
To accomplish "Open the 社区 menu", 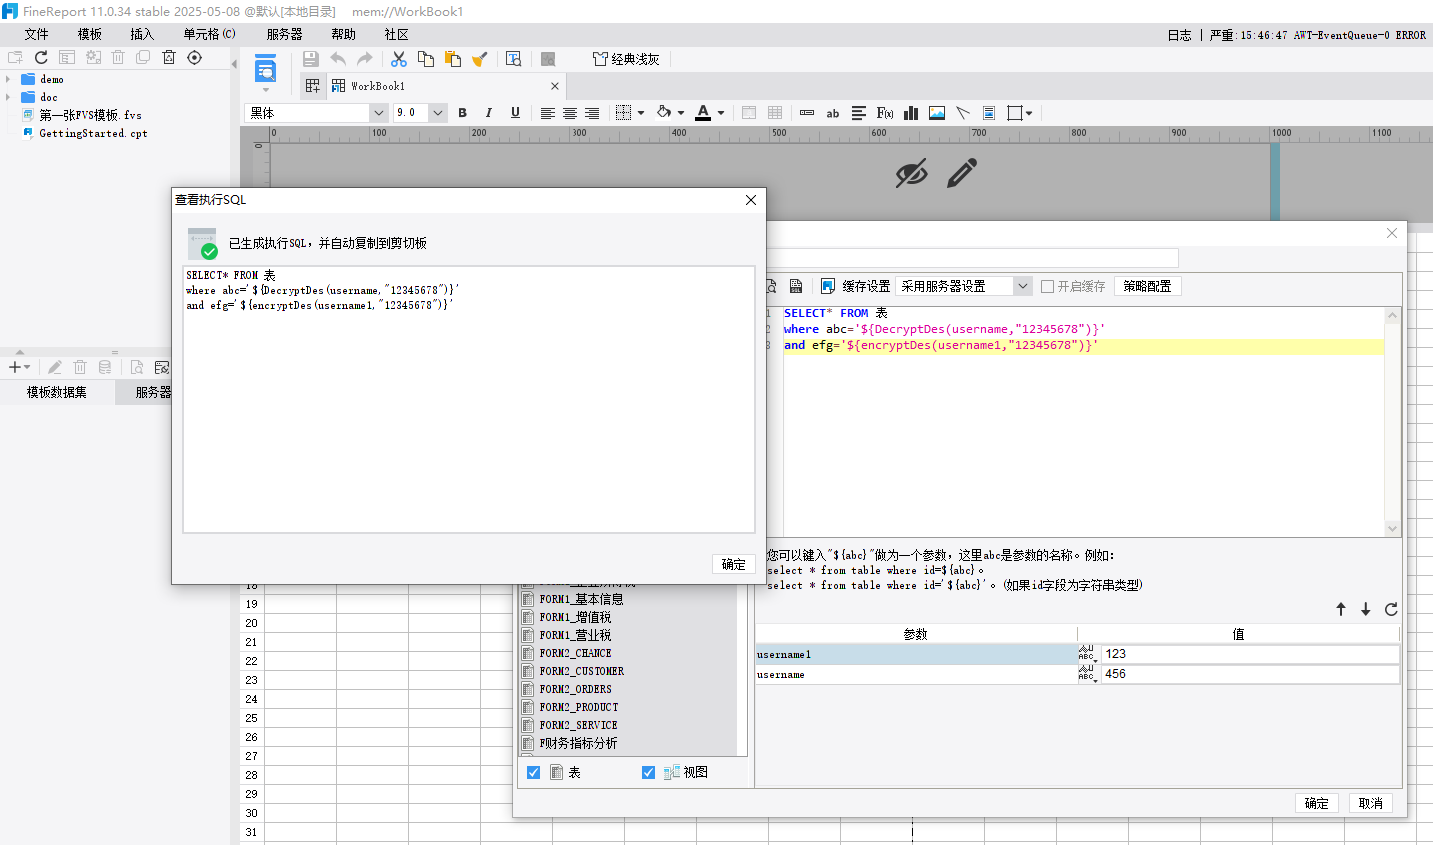I will click(x=396, y=34).
